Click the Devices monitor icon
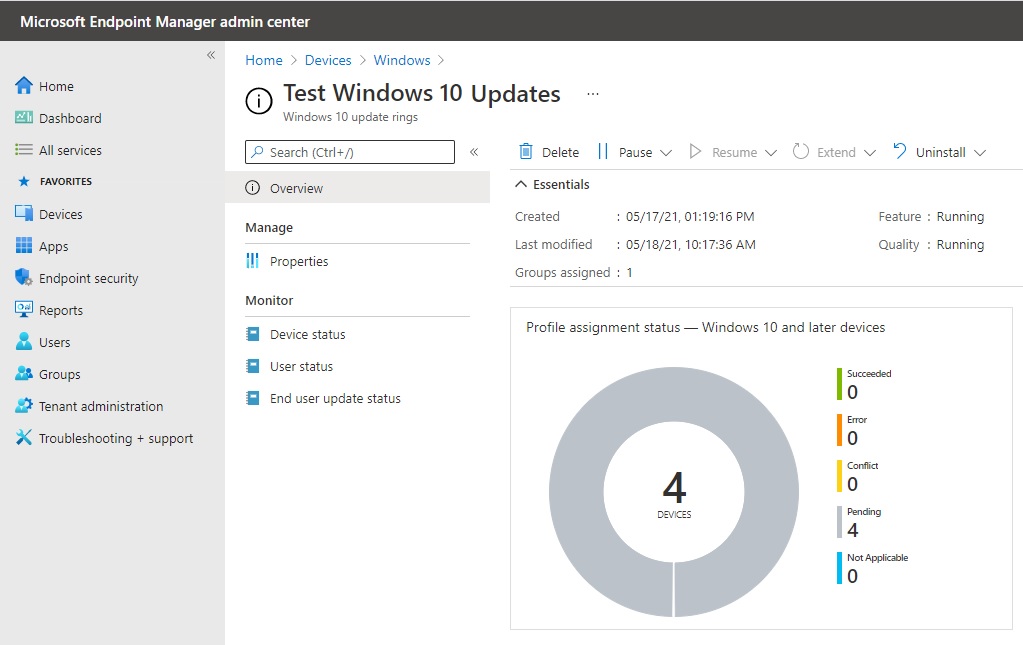 [x=24, y=213]
